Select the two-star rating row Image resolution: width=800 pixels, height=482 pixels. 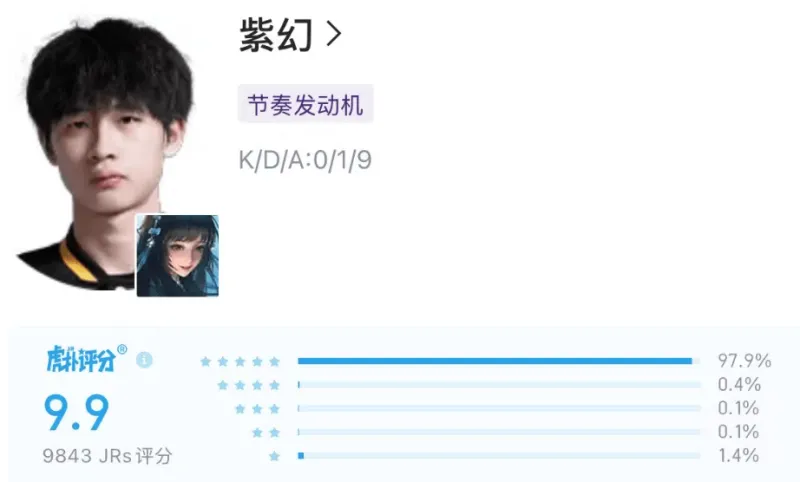485,432
